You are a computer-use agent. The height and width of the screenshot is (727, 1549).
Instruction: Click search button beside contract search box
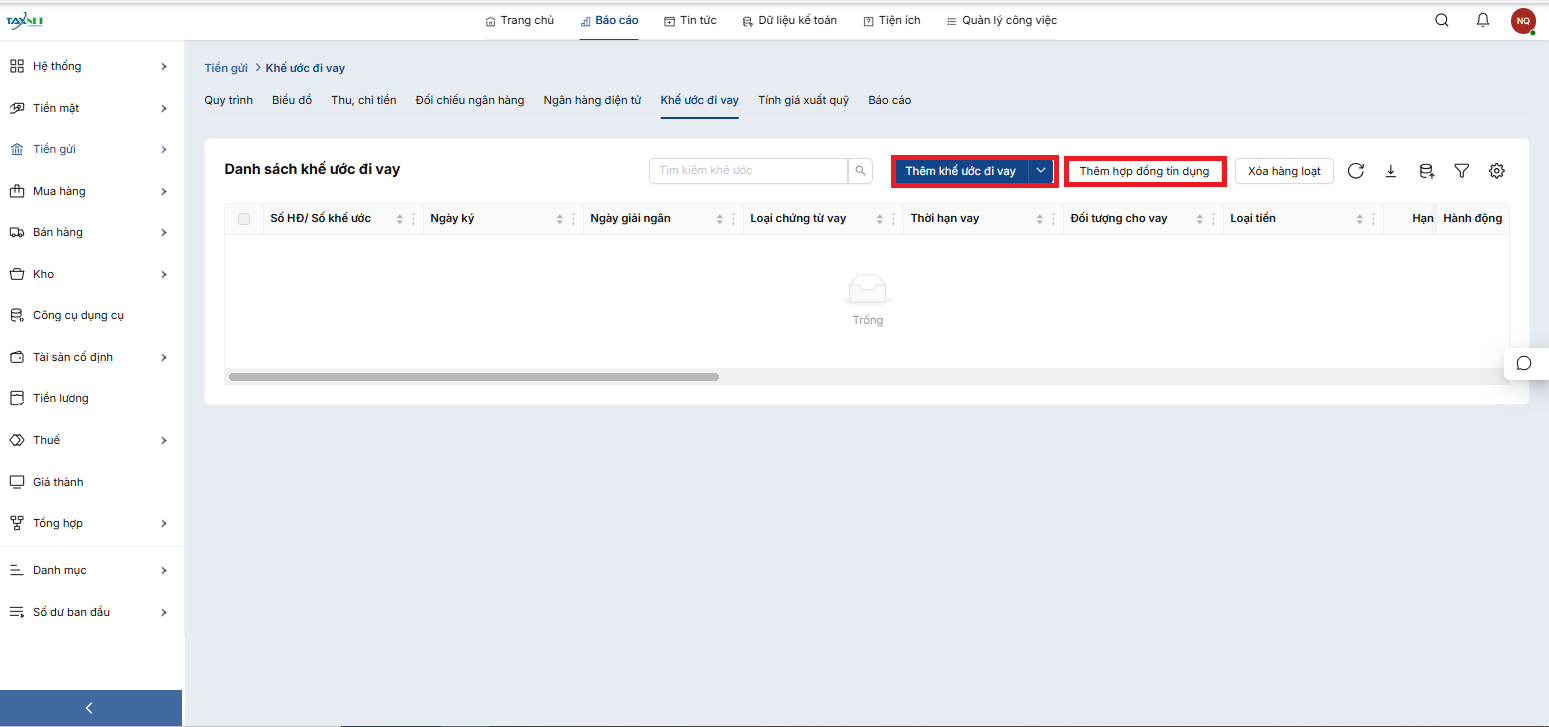tap(860, 171)
